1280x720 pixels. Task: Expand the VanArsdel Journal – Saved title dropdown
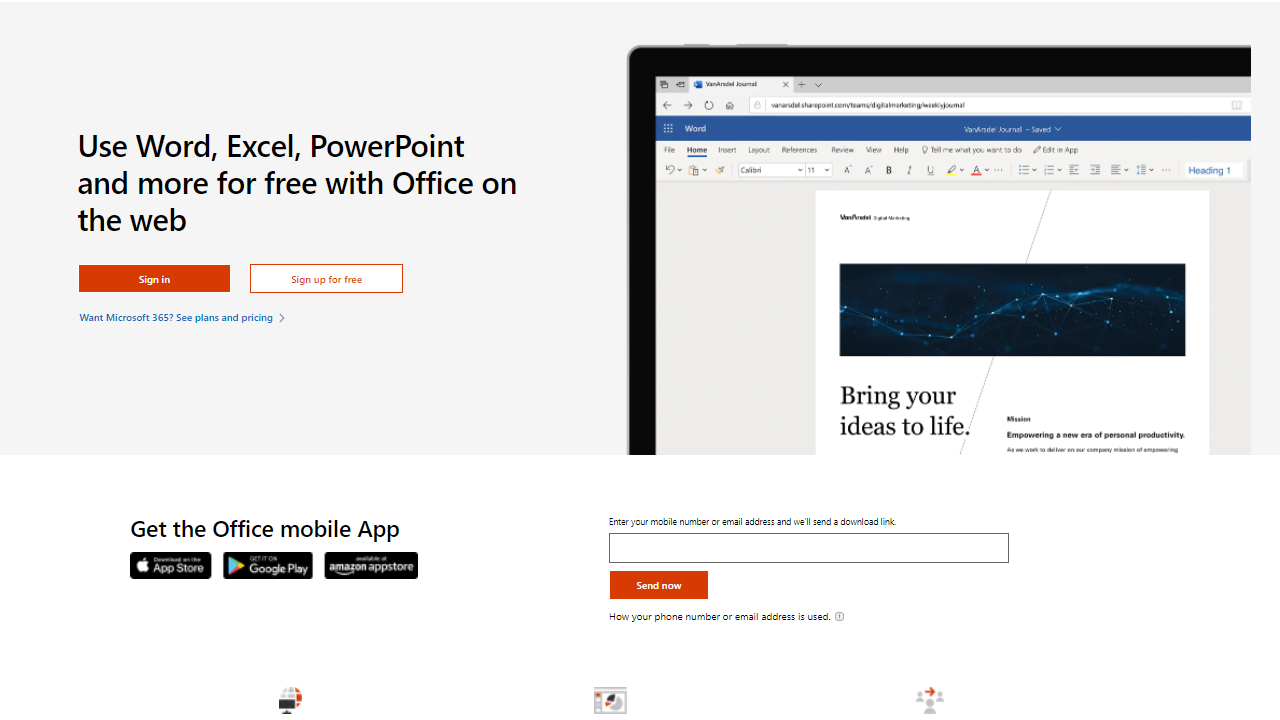point(1058,129)
